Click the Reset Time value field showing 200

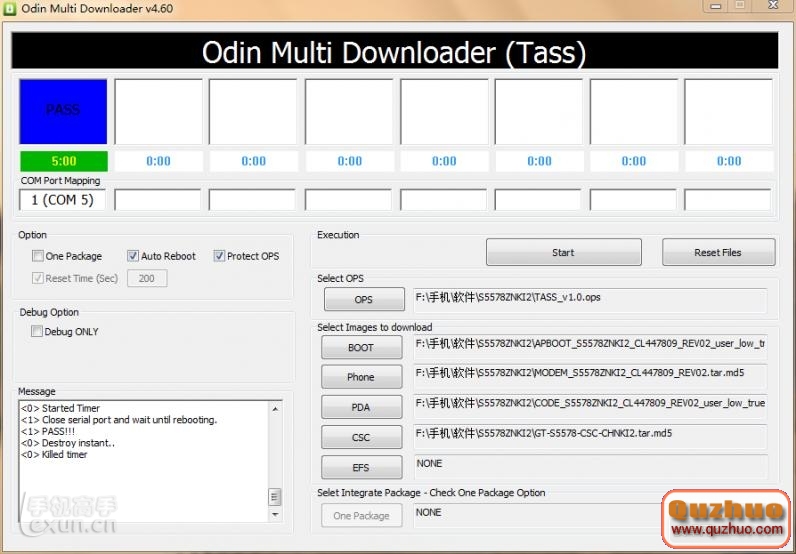[x=147, y=278]
